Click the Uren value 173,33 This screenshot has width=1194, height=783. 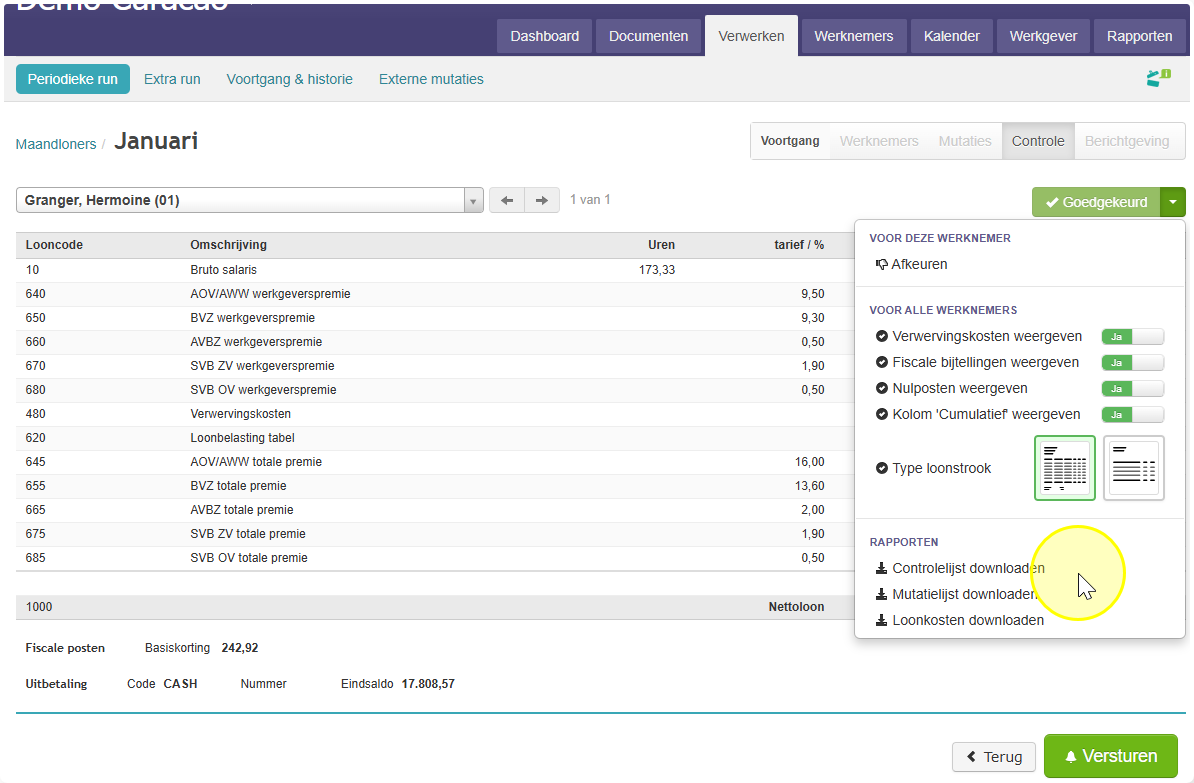point(656,270)
